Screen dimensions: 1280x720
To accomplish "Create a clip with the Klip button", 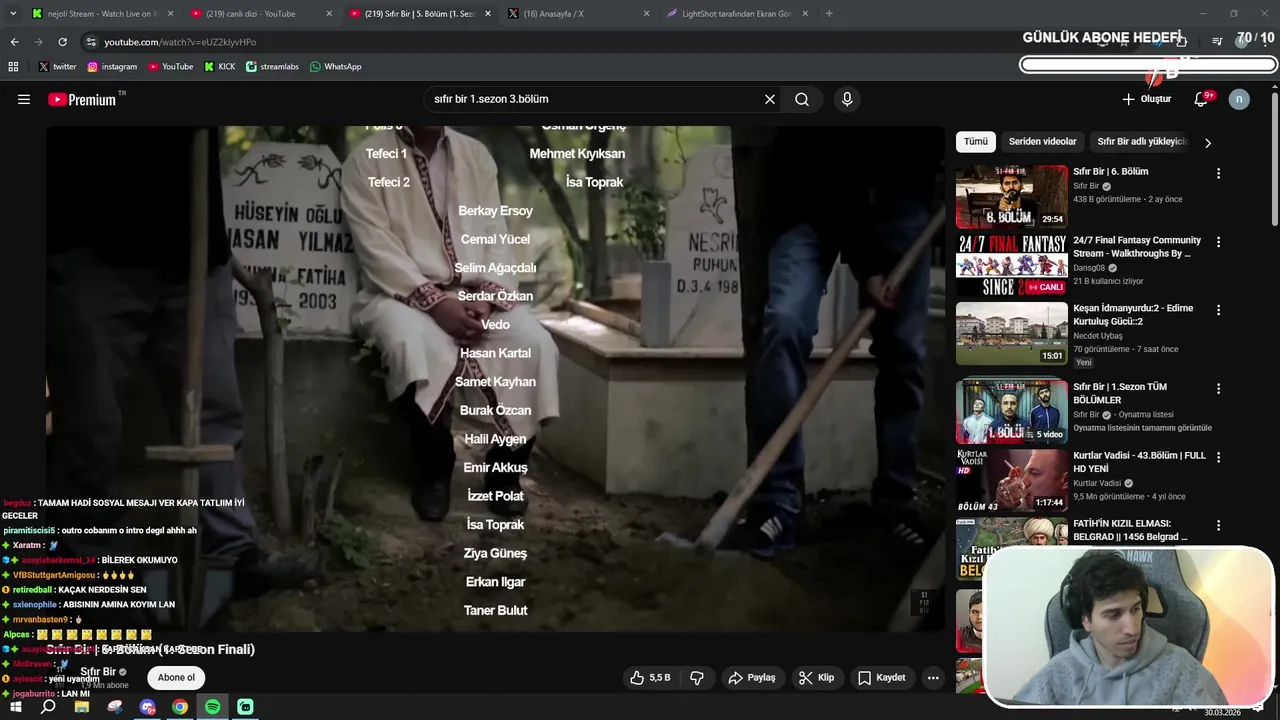I will 816,677.
